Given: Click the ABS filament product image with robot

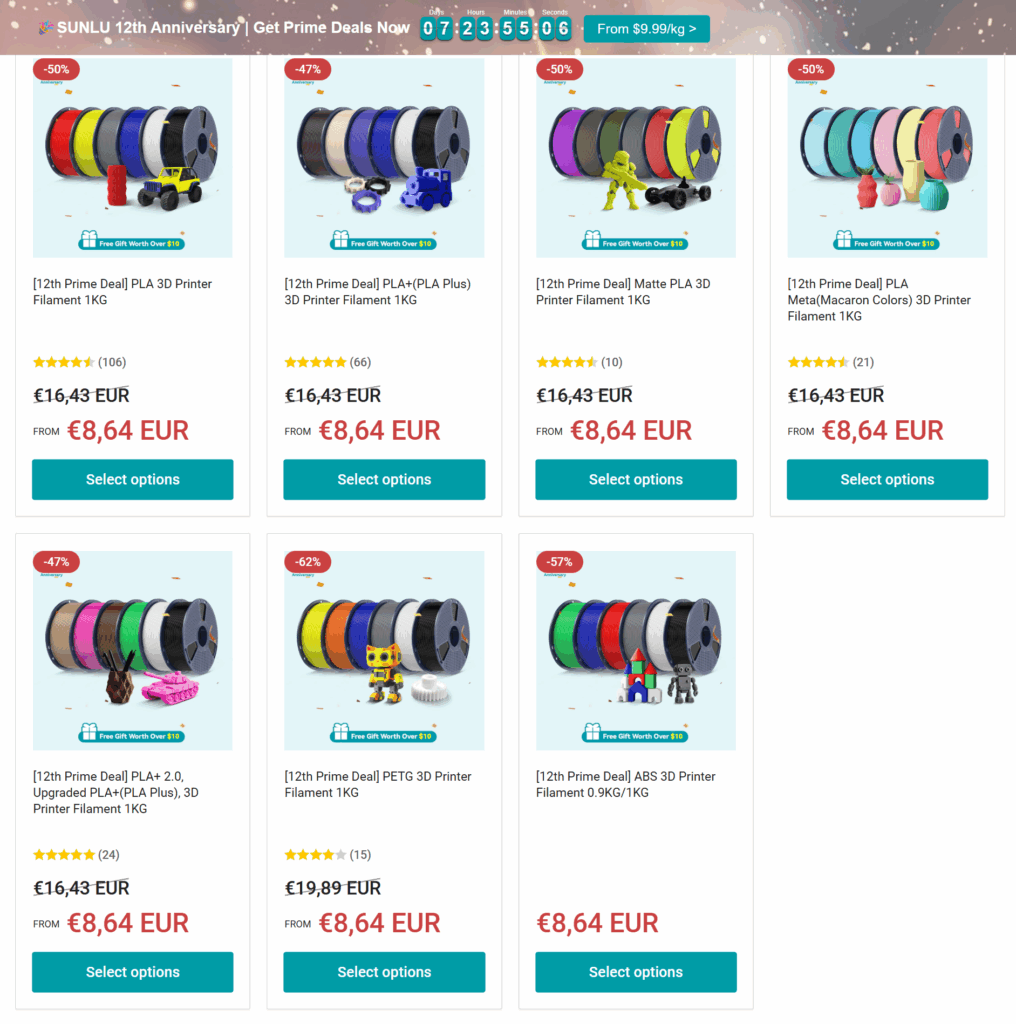Looking at the screenshot, I should (x=636, y=650).
